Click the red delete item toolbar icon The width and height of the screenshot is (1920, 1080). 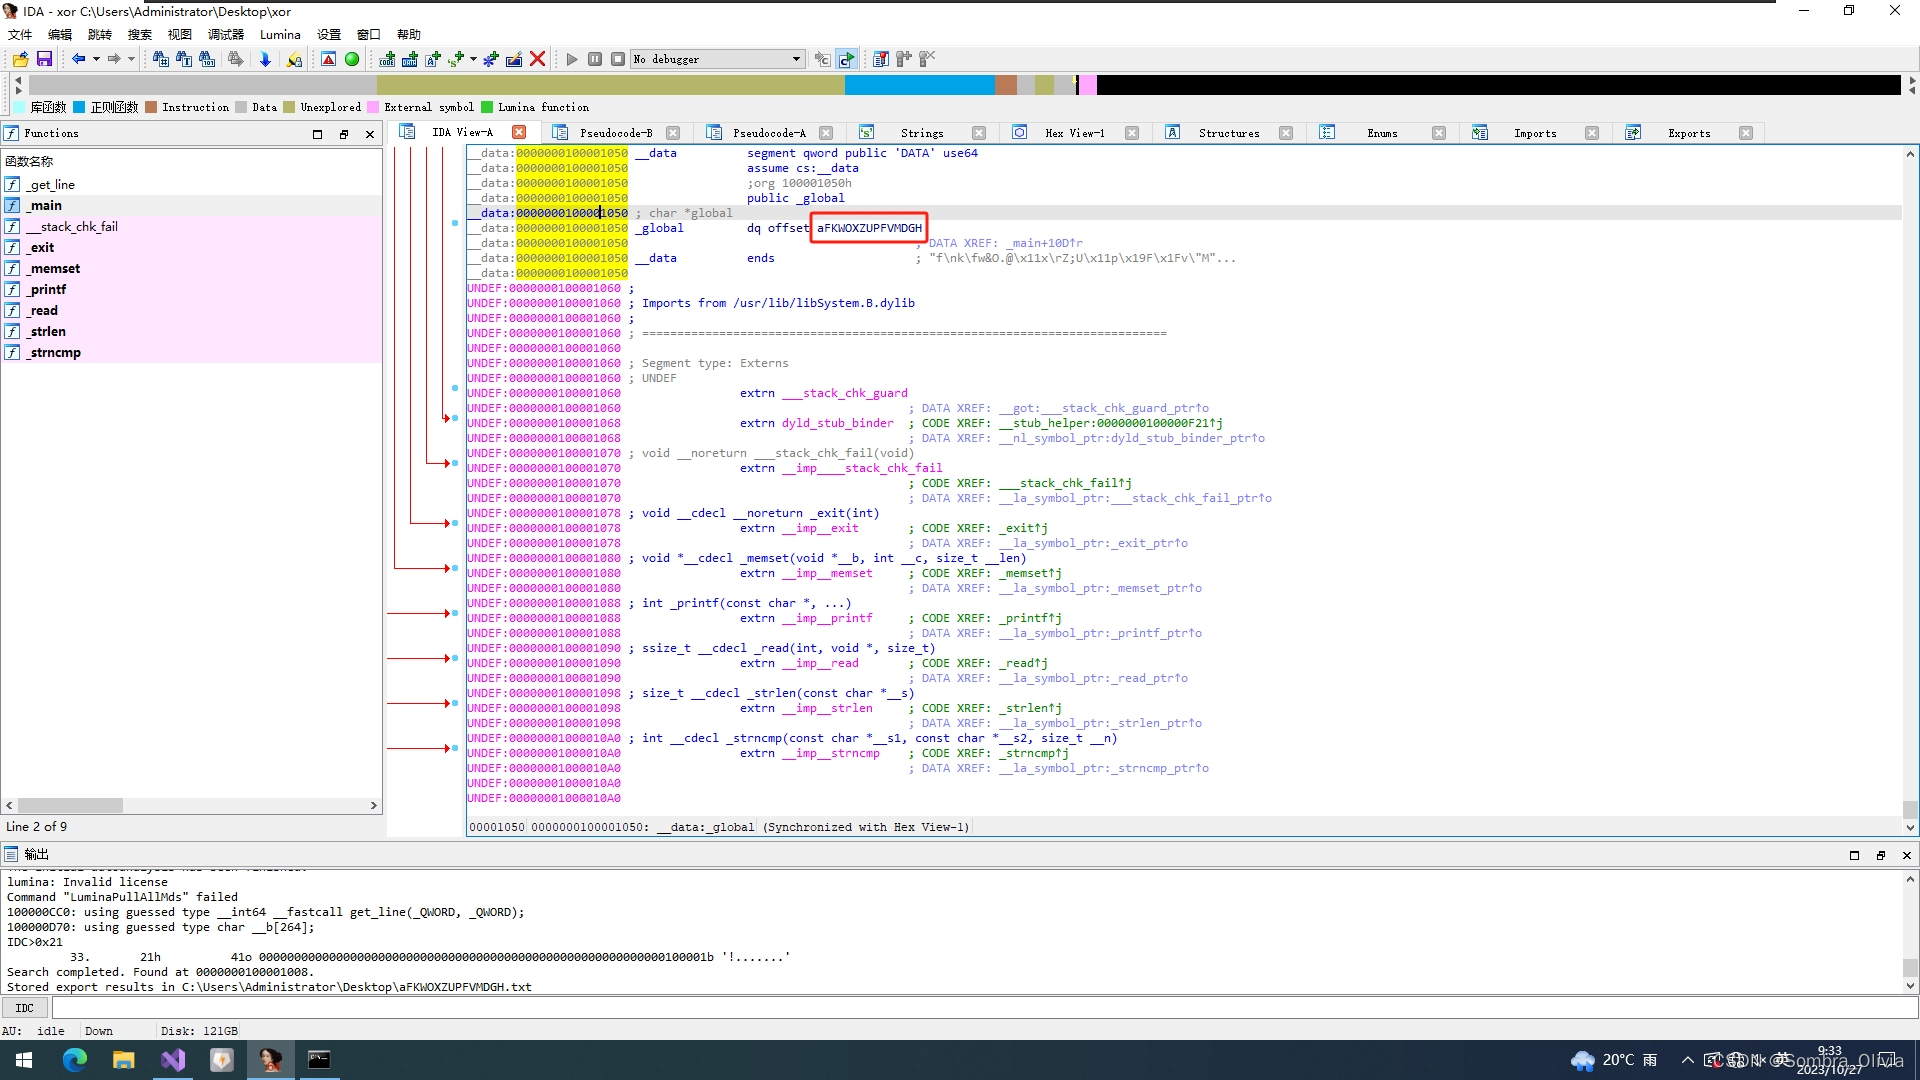pos(537,59)
